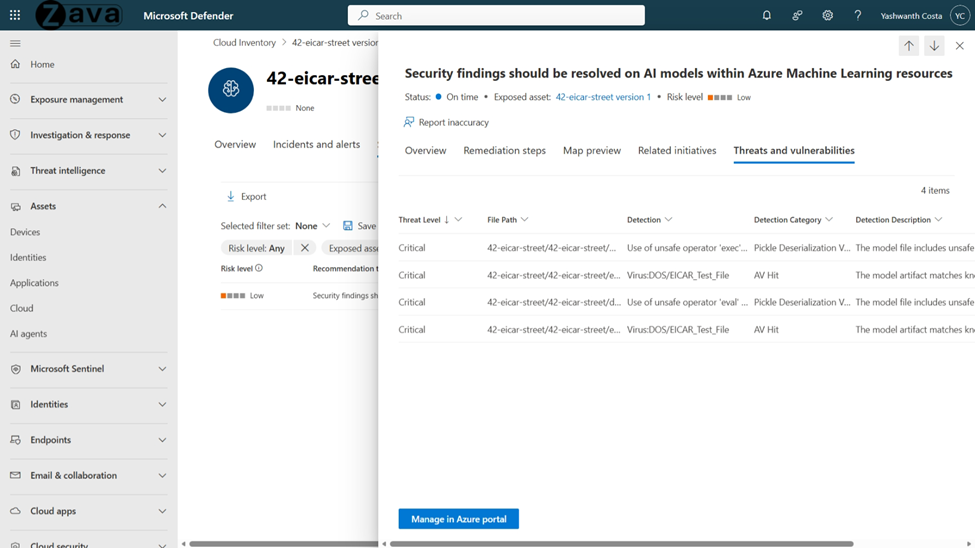Expand the Endpoints section
Image resolution: width=975 pixels, height=548 pixels.
162,440
